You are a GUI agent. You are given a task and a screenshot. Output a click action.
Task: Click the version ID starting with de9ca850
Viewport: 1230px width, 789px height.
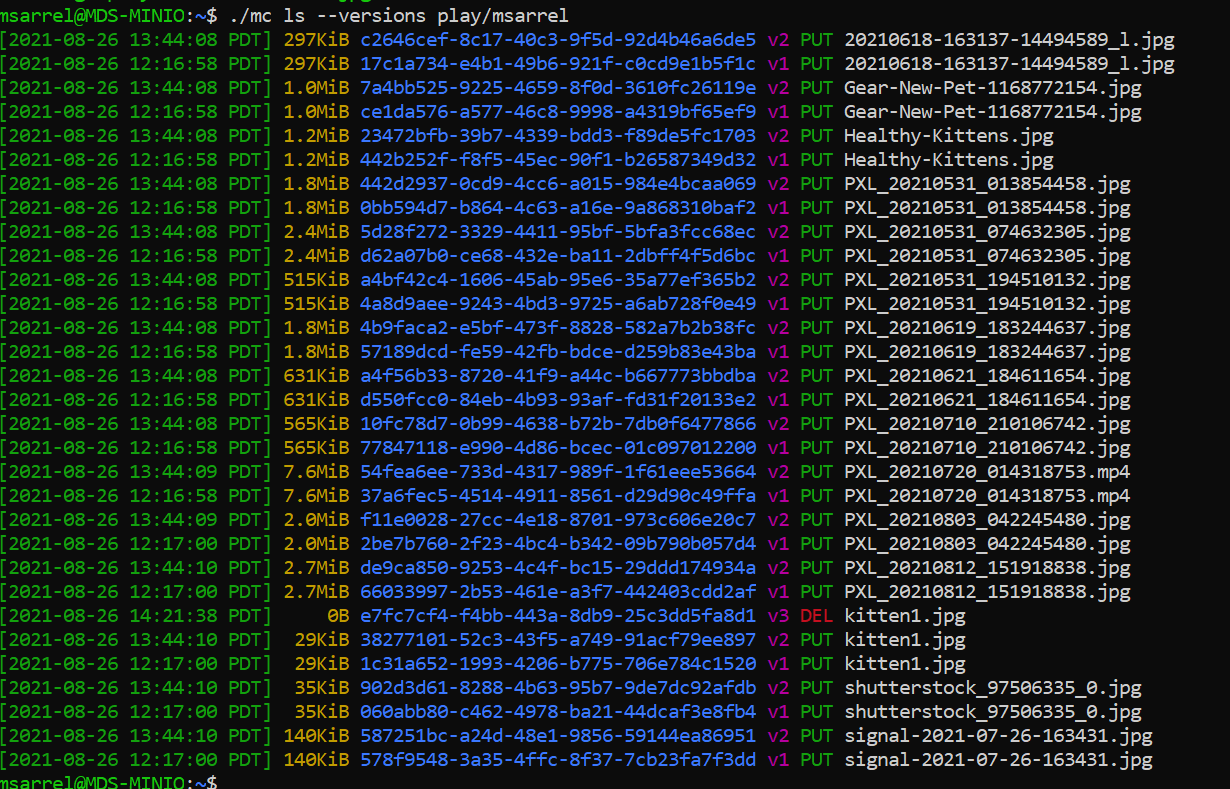click(558, 568)
